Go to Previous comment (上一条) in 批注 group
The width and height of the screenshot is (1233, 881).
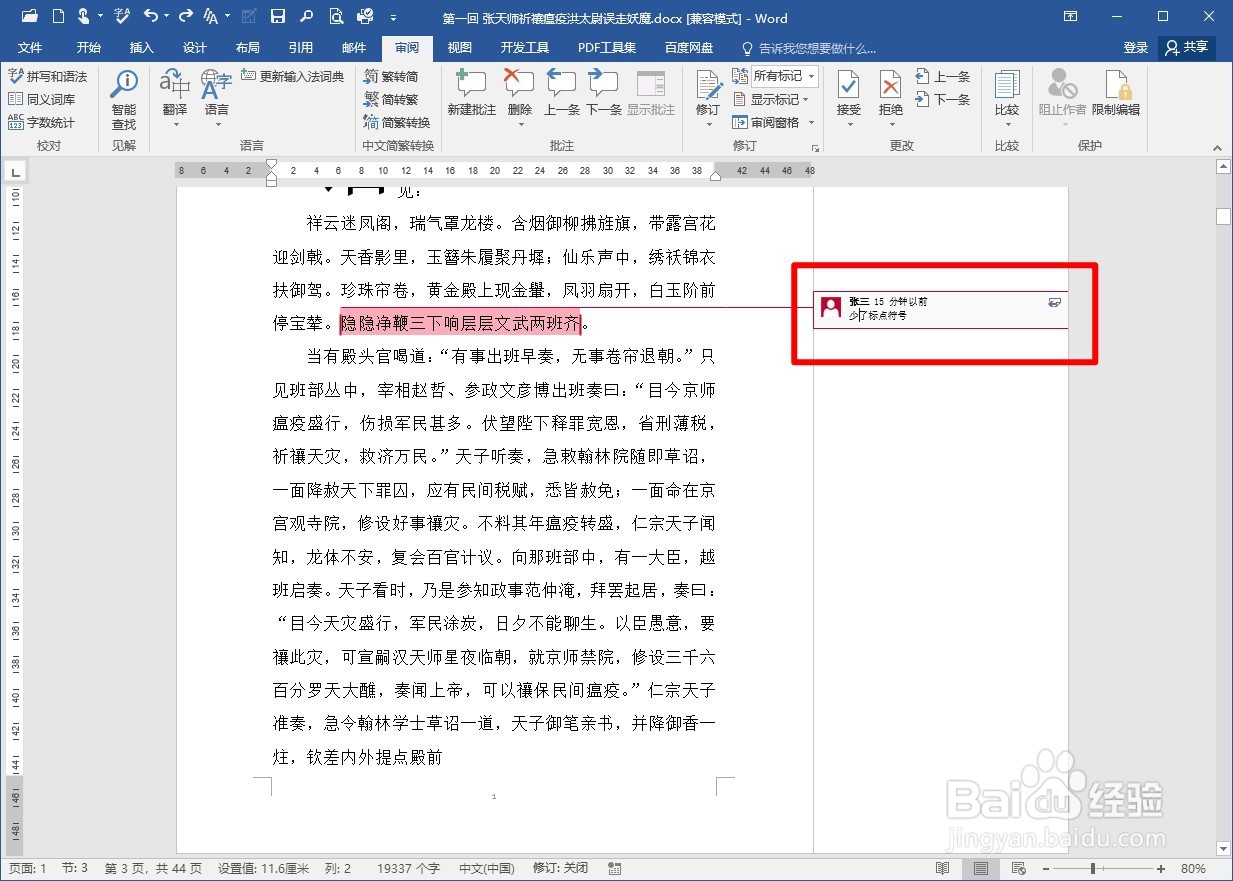(562, 93)
